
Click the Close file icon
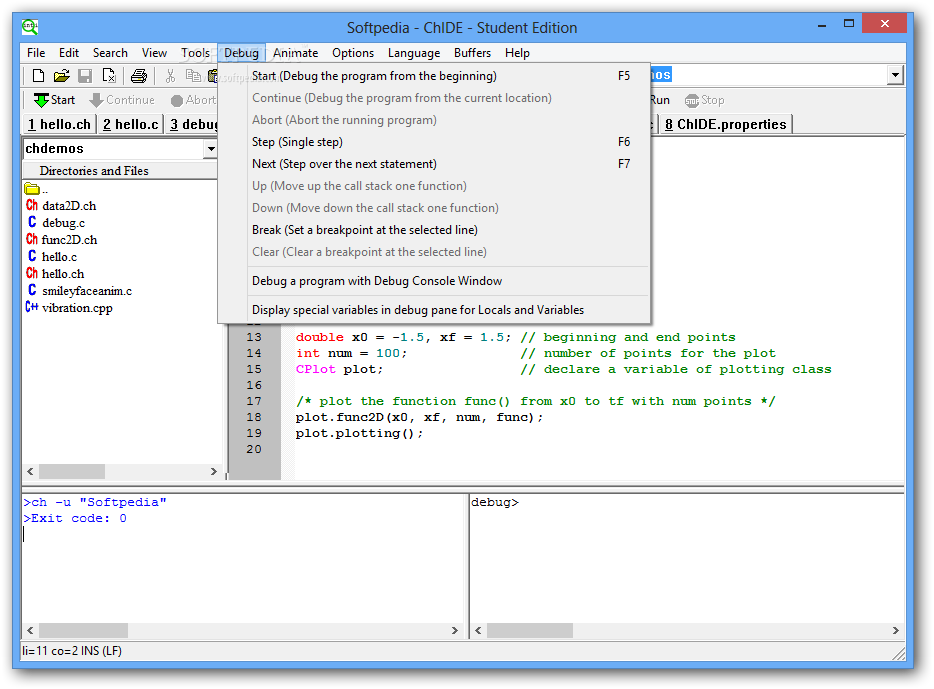coord(109,76)
